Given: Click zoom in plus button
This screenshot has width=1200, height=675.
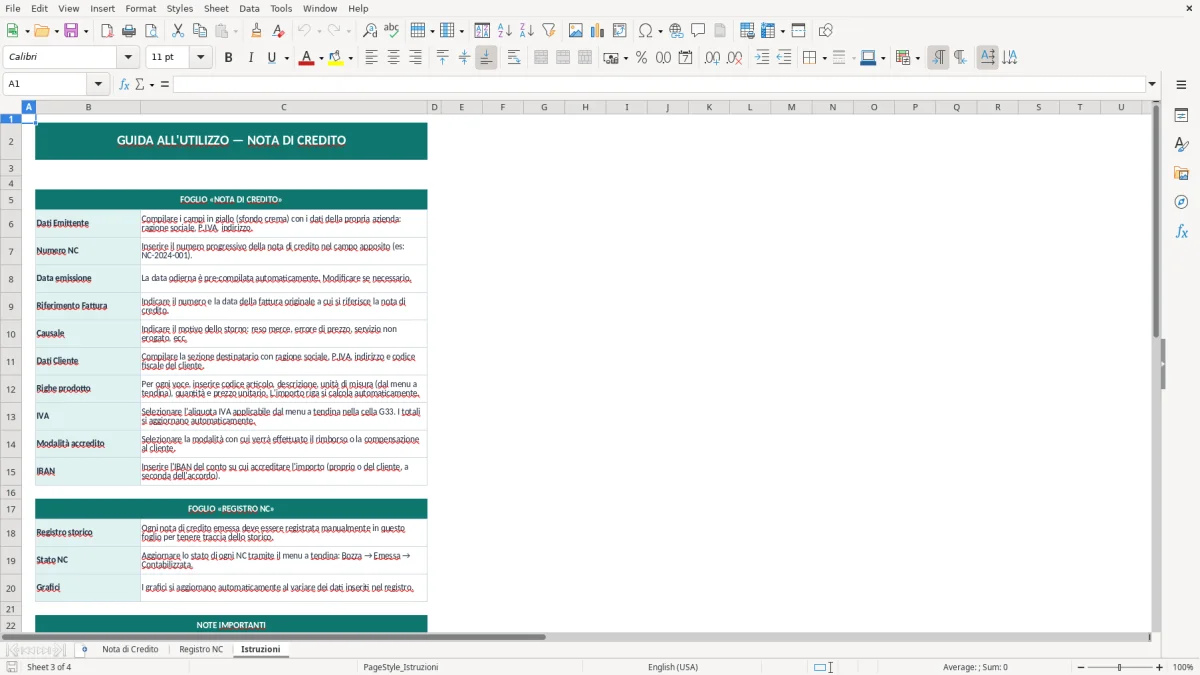Looking at the screenshot, I should coord(1160,667).
